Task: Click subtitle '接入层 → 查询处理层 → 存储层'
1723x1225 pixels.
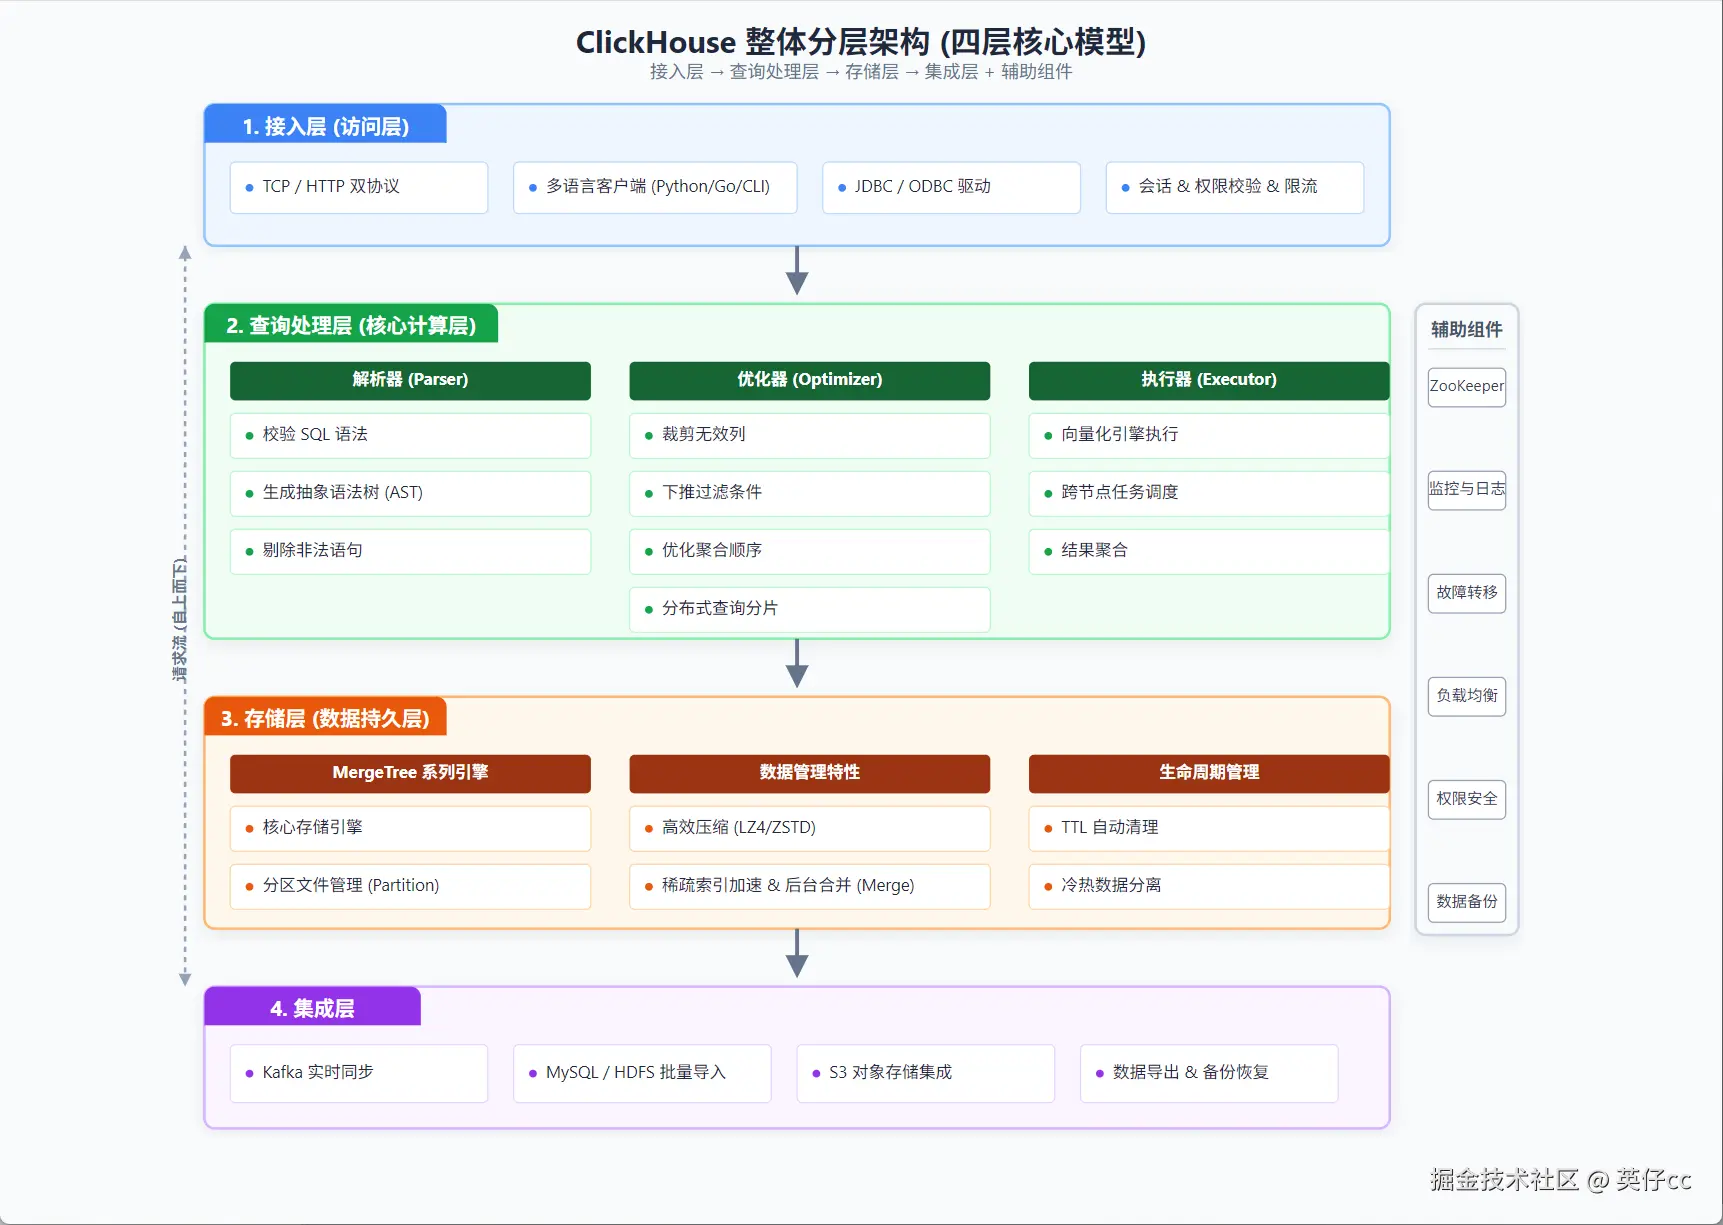Action: pyautogui.click(x=774, y=72)
